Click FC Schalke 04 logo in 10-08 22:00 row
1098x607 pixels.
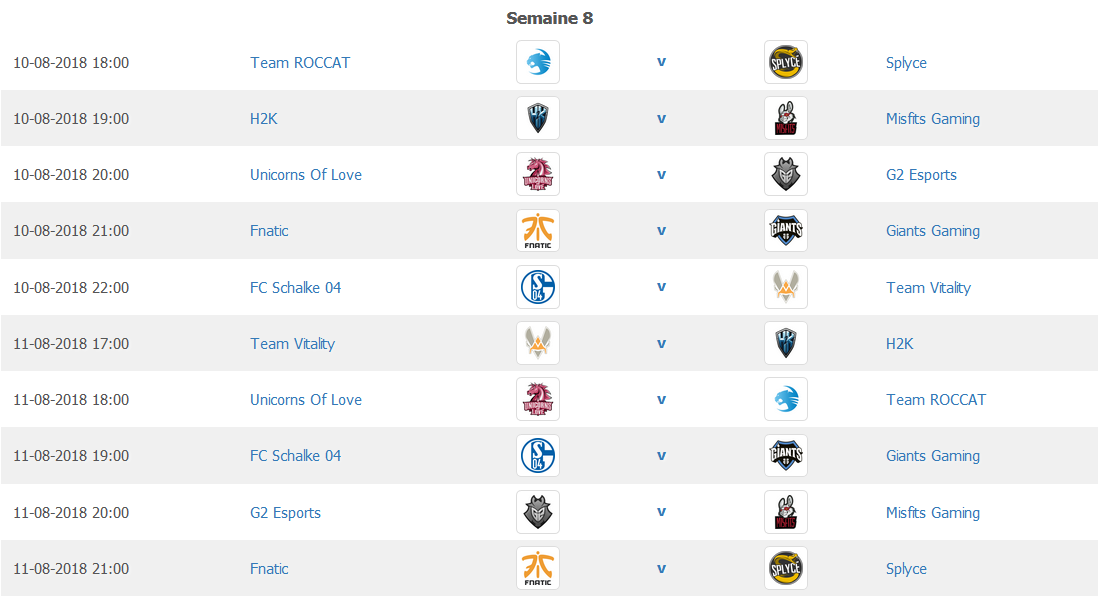pyautogui.click(x=538, y=287)
